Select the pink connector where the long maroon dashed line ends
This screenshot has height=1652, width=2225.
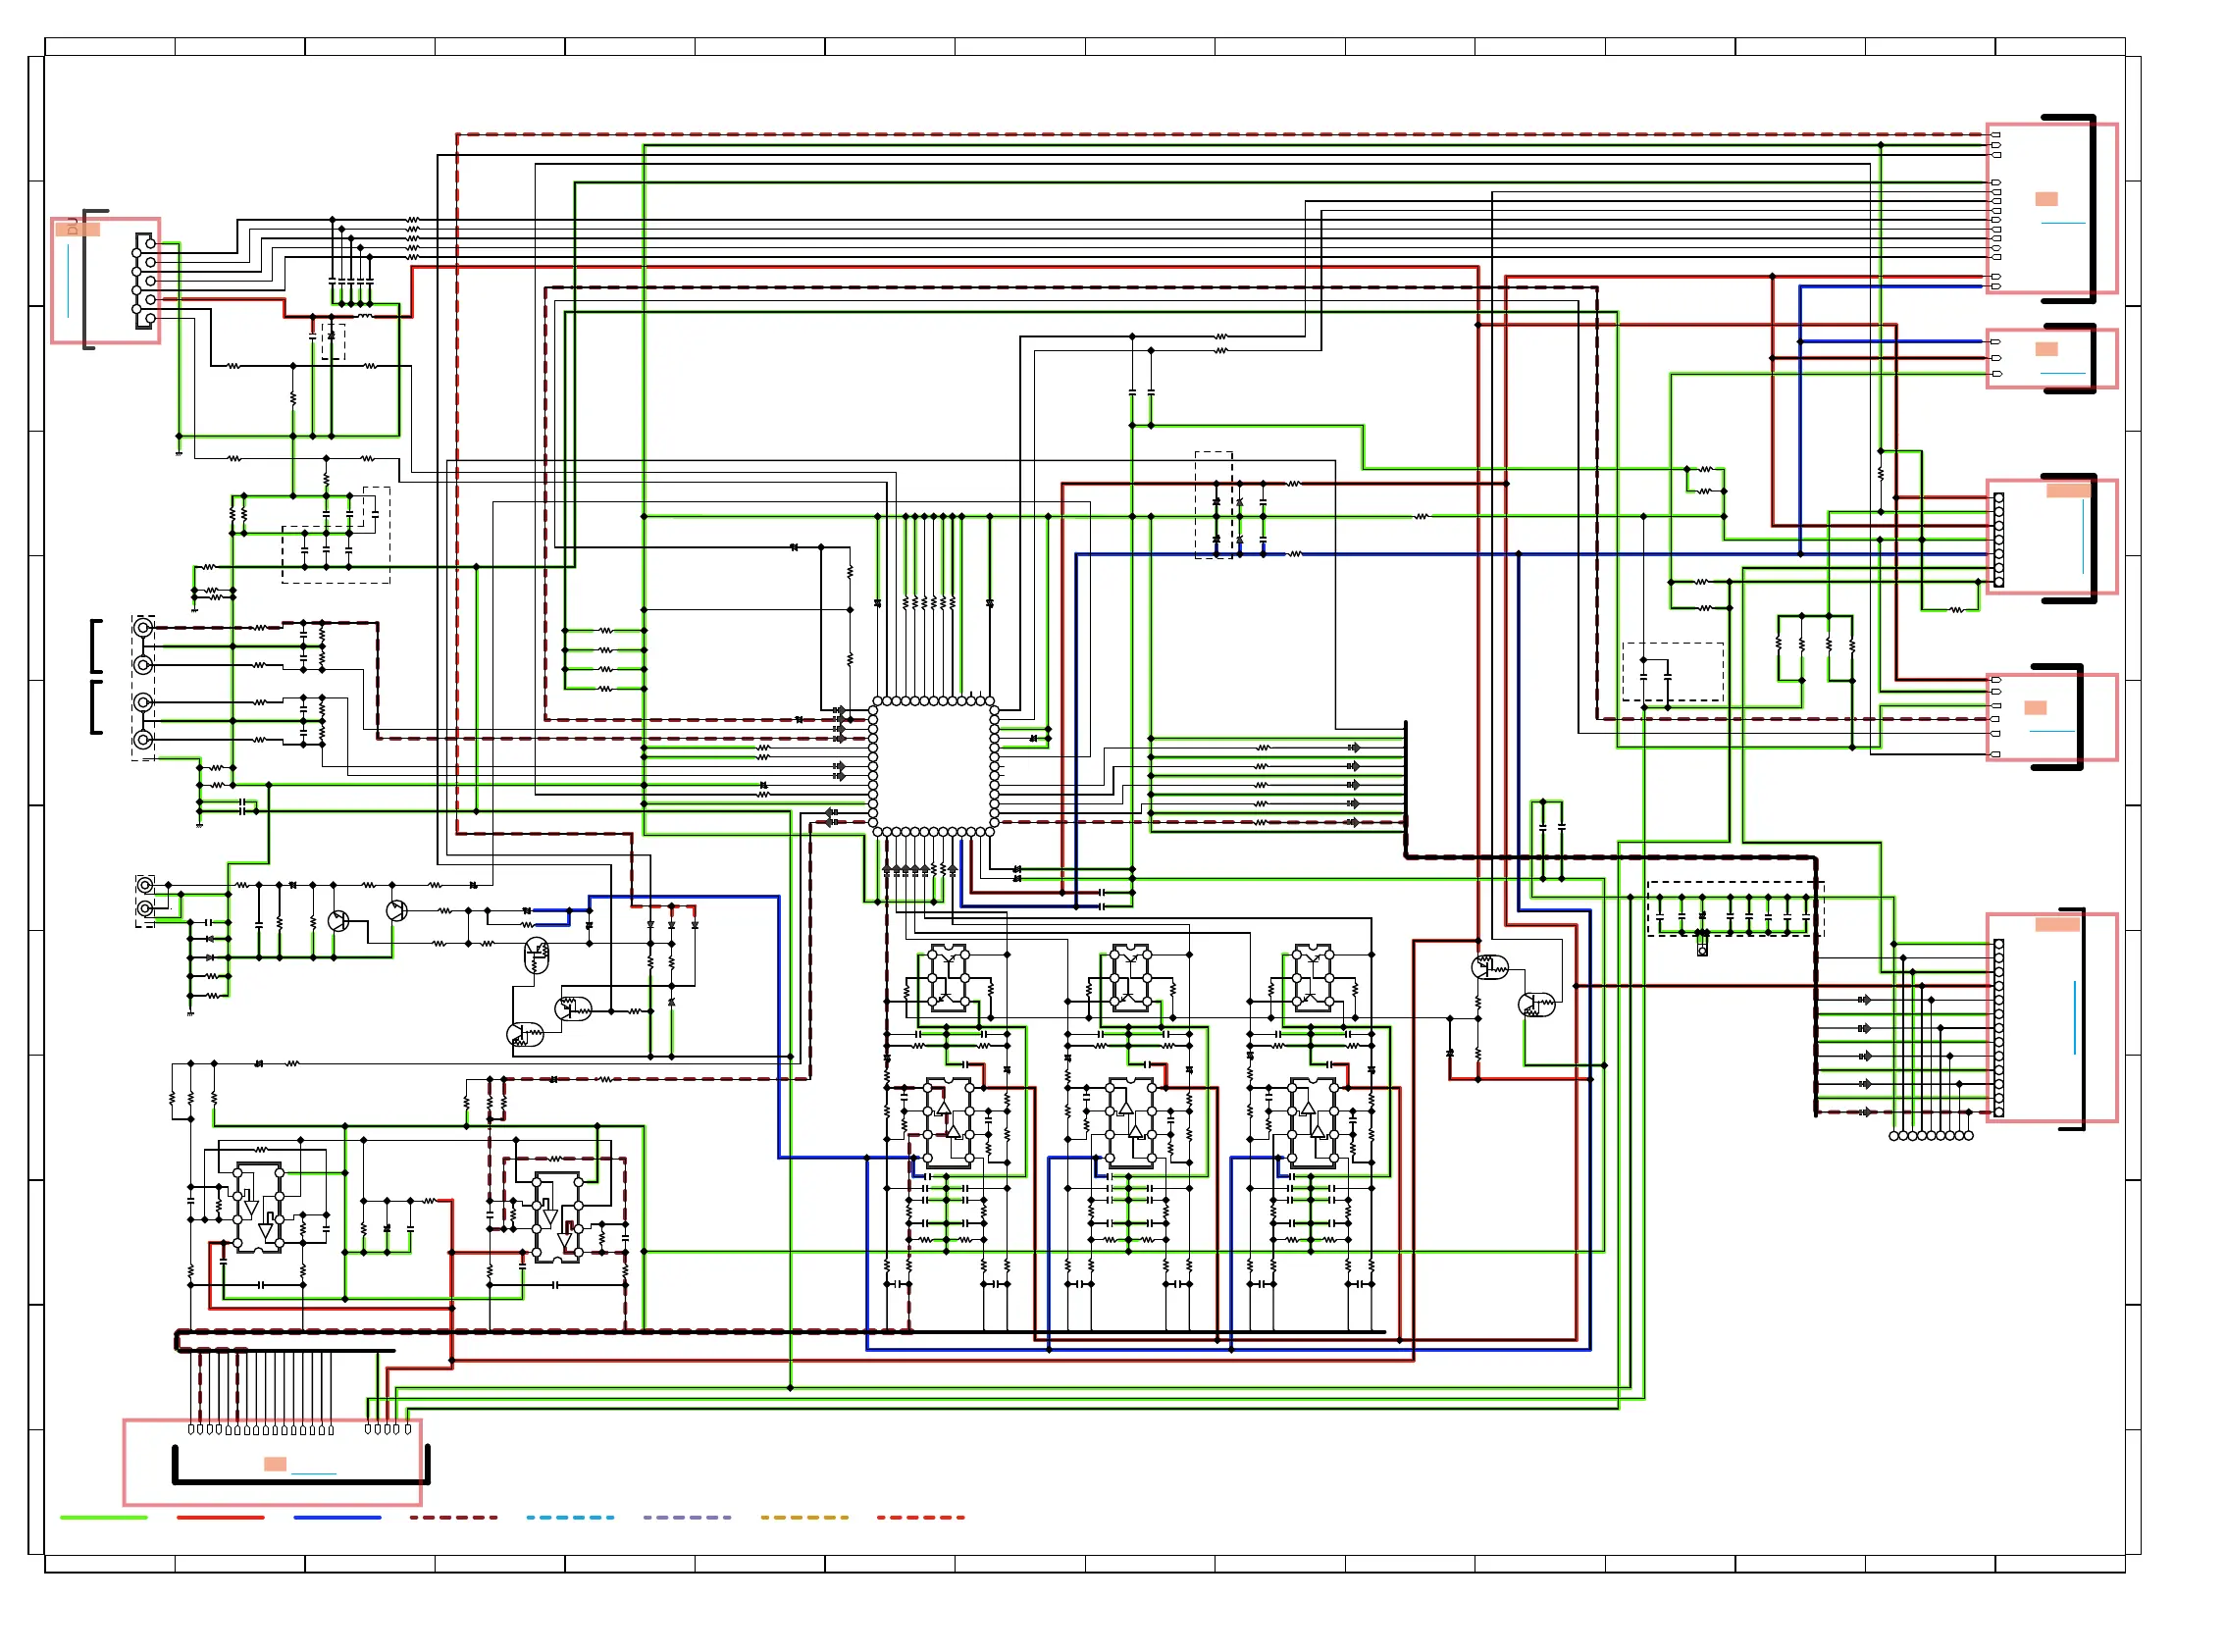click(x=2051, y=208)
